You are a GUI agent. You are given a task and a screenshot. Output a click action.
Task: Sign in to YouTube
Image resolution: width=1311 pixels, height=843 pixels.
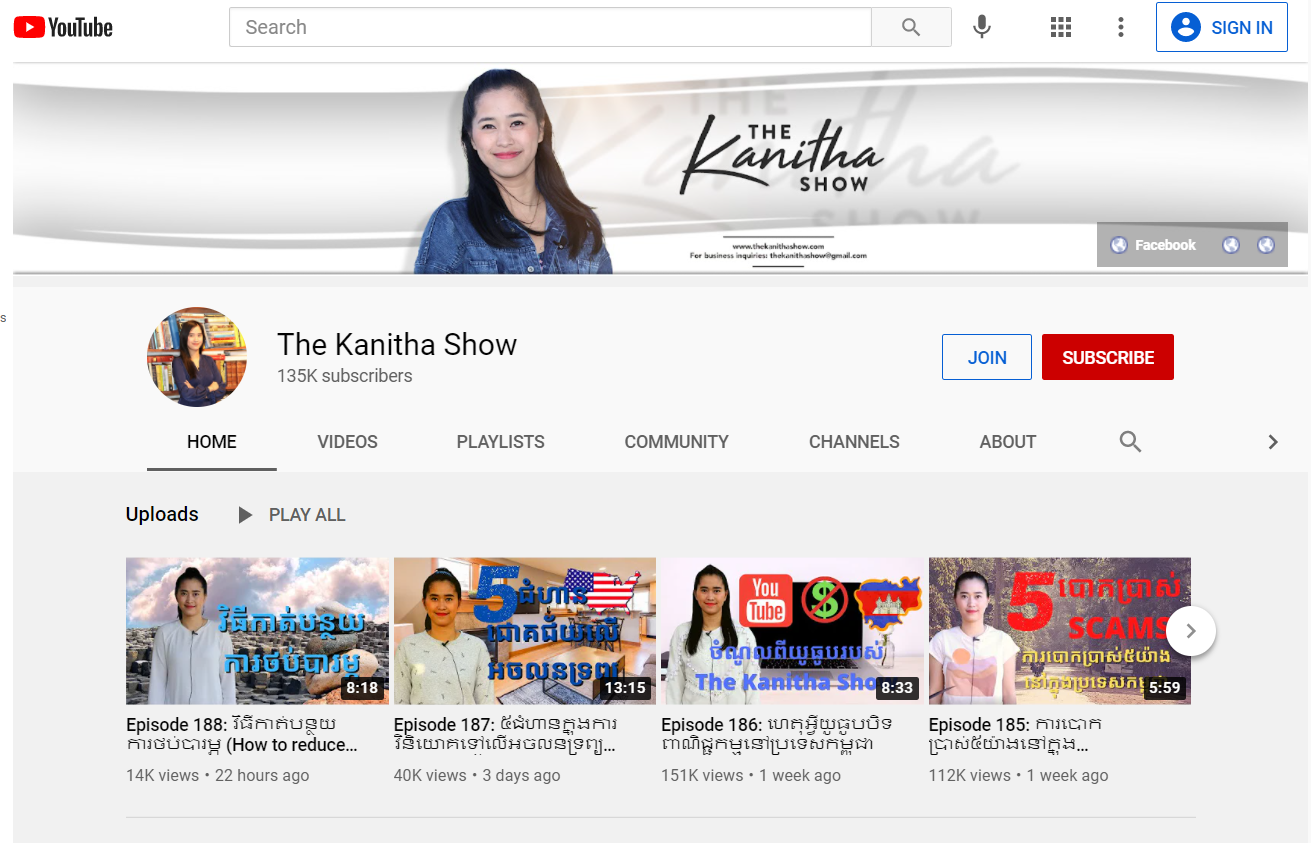point(1221,27)
